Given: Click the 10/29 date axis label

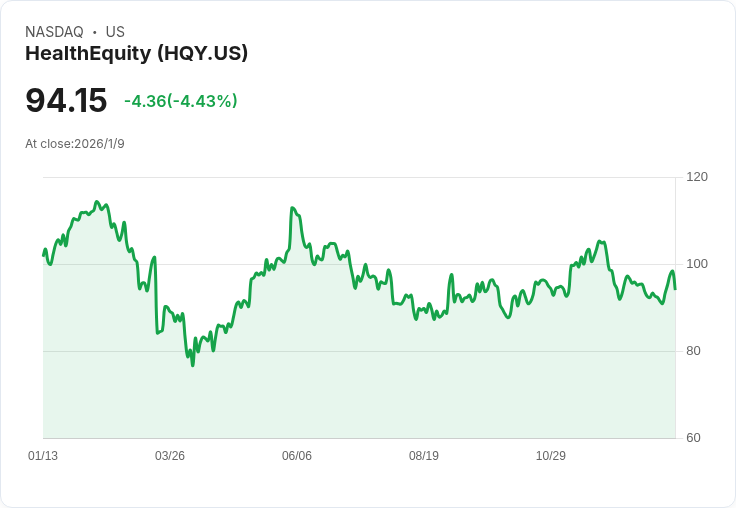Looking at the screenshot, I should coord(551,455).
